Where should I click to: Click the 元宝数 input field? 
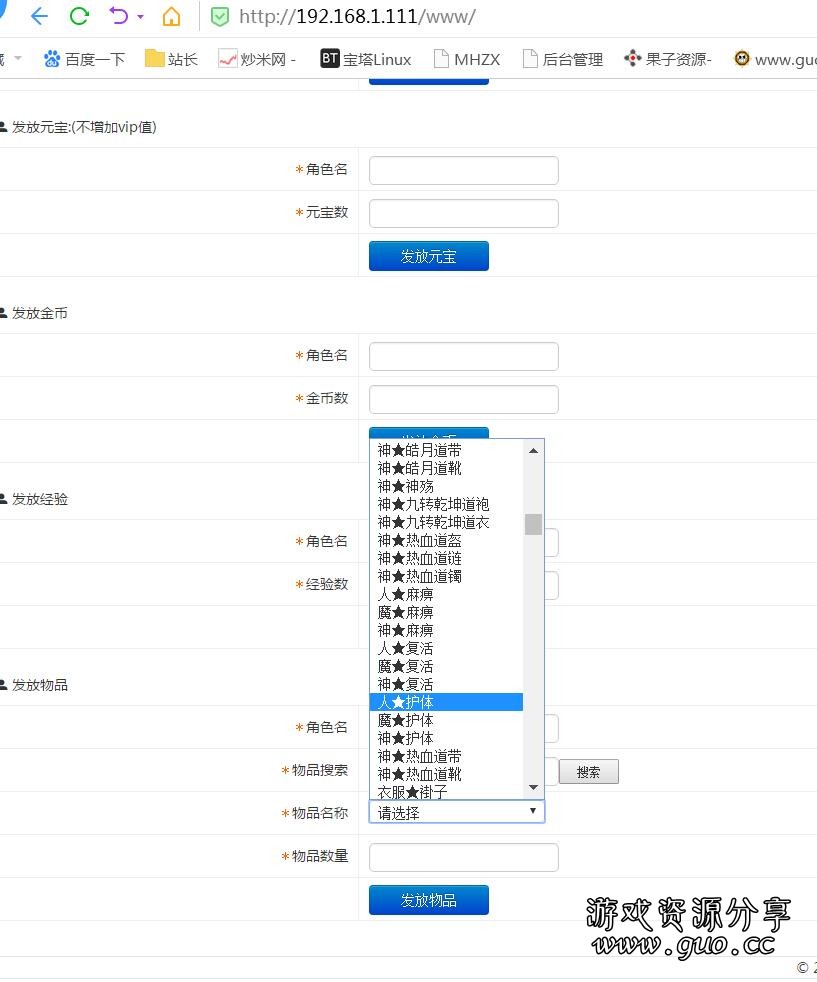[x=463, y=213]
